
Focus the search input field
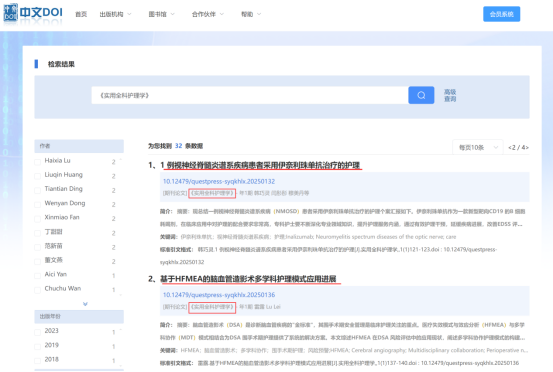click(250, 95)
